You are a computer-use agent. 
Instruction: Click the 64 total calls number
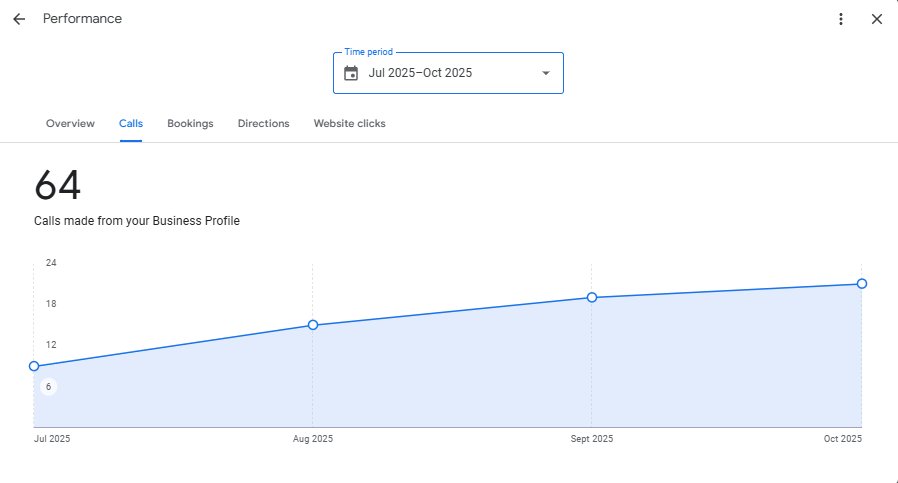point(57,185)
